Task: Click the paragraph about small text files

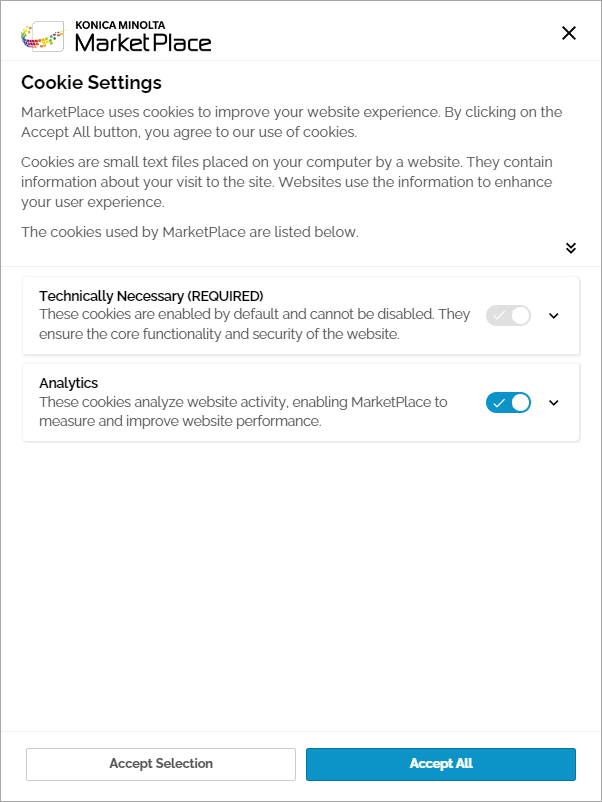Action: pos(287,182)
